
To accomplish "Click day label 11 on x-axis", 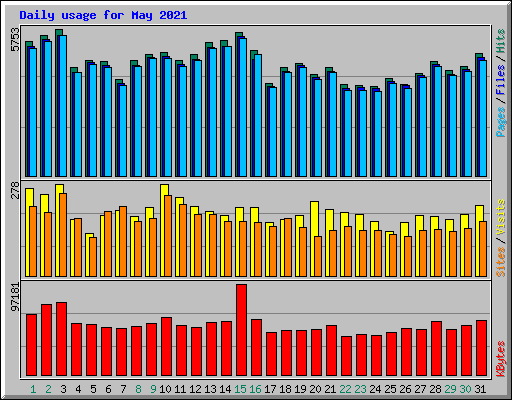I will tap(180, 389).
